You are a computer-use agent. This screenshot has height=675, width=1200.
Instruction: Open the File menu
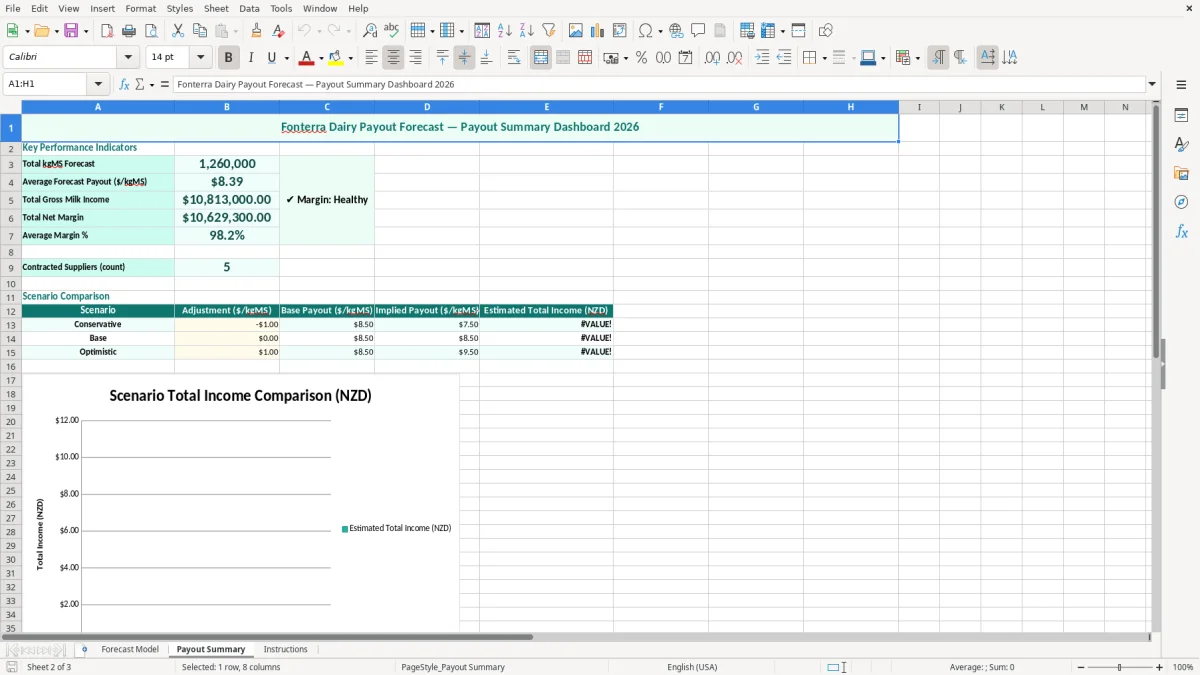coord(13,8)
